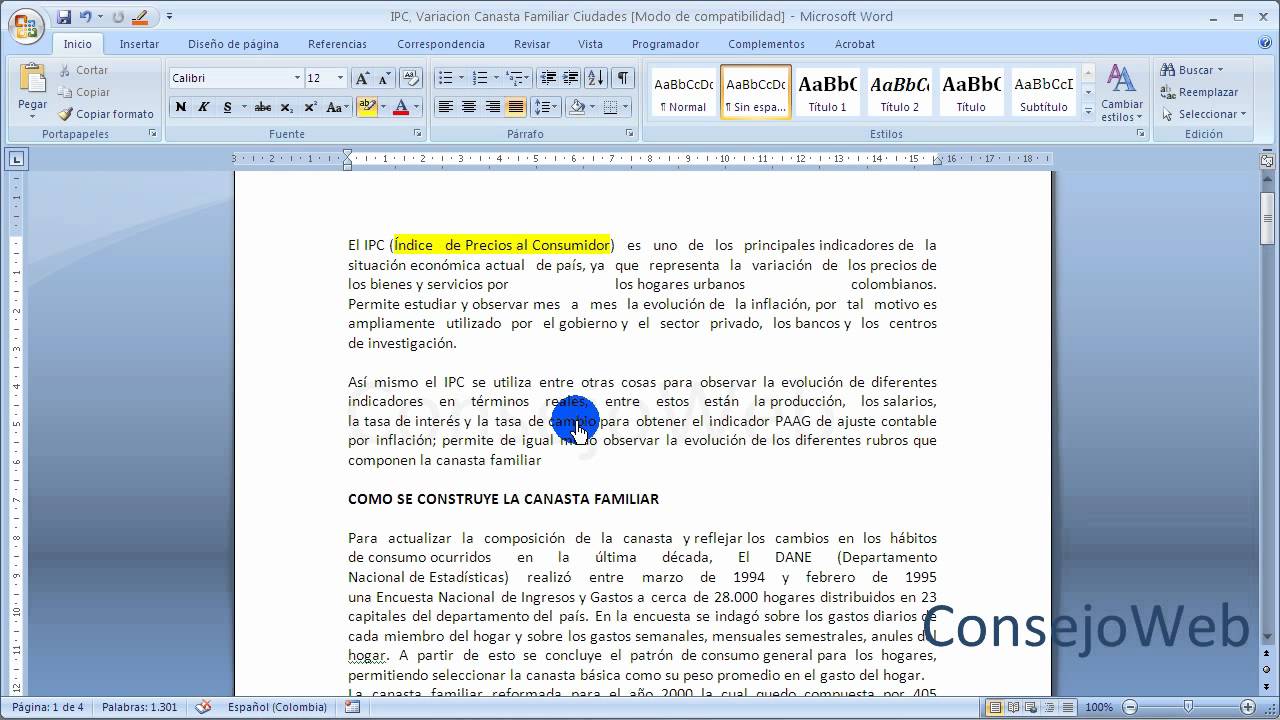Click Seleccionar button
The height and width of the screenshot is (720, 1280).
(1204, 114)
